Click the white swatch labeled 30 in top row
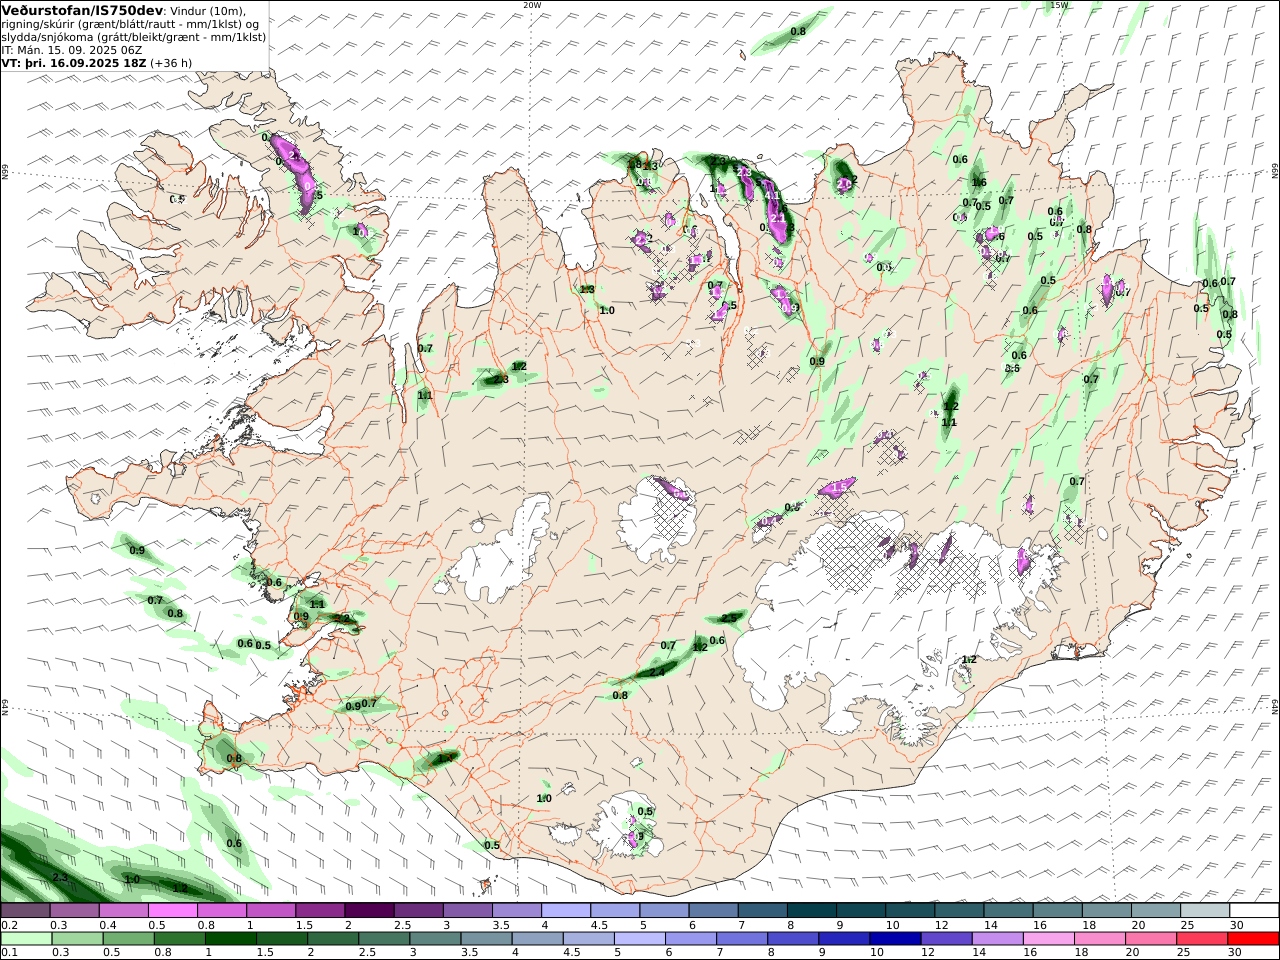 coord(1253,911)
